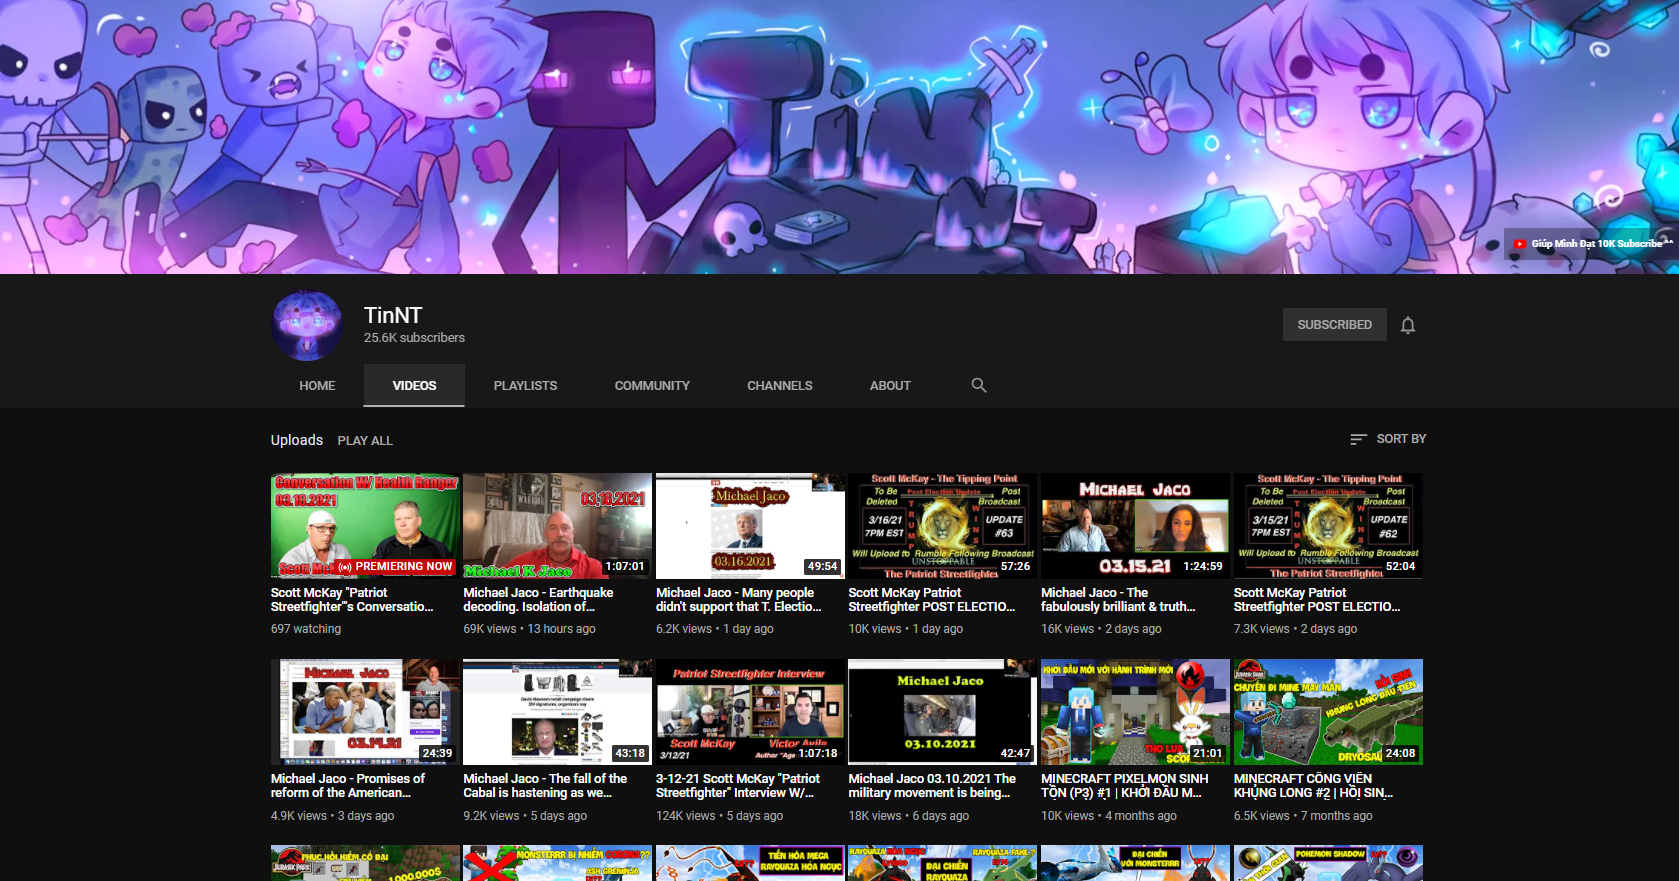Click title '3-12-21 Scott McKay Patriot Streetfighter Interview'
The image size is (1679, 881).
click(738, 786)
